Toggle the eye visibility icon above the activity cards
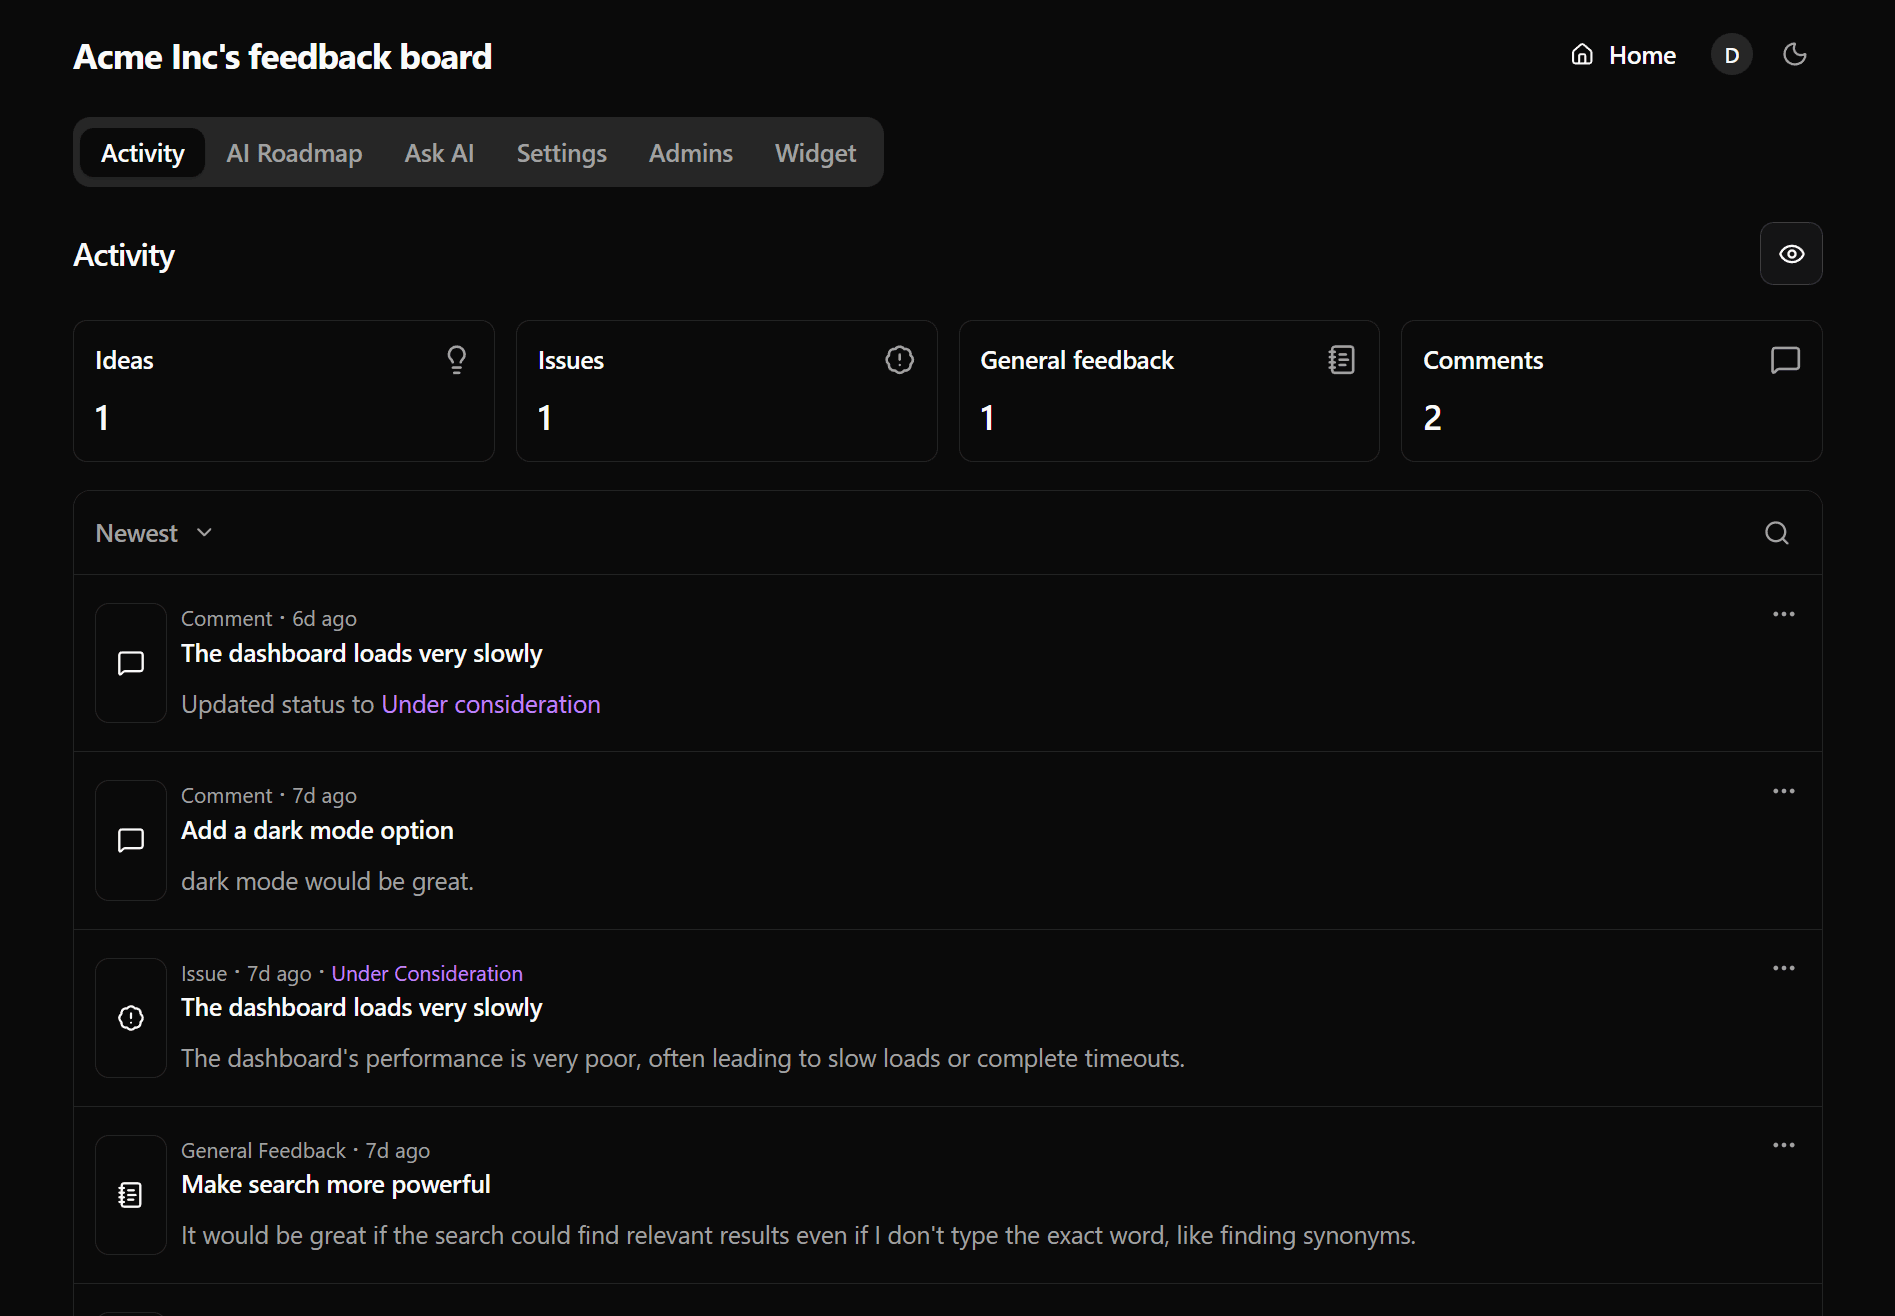1895x1316 pixels. (1791, 253)
